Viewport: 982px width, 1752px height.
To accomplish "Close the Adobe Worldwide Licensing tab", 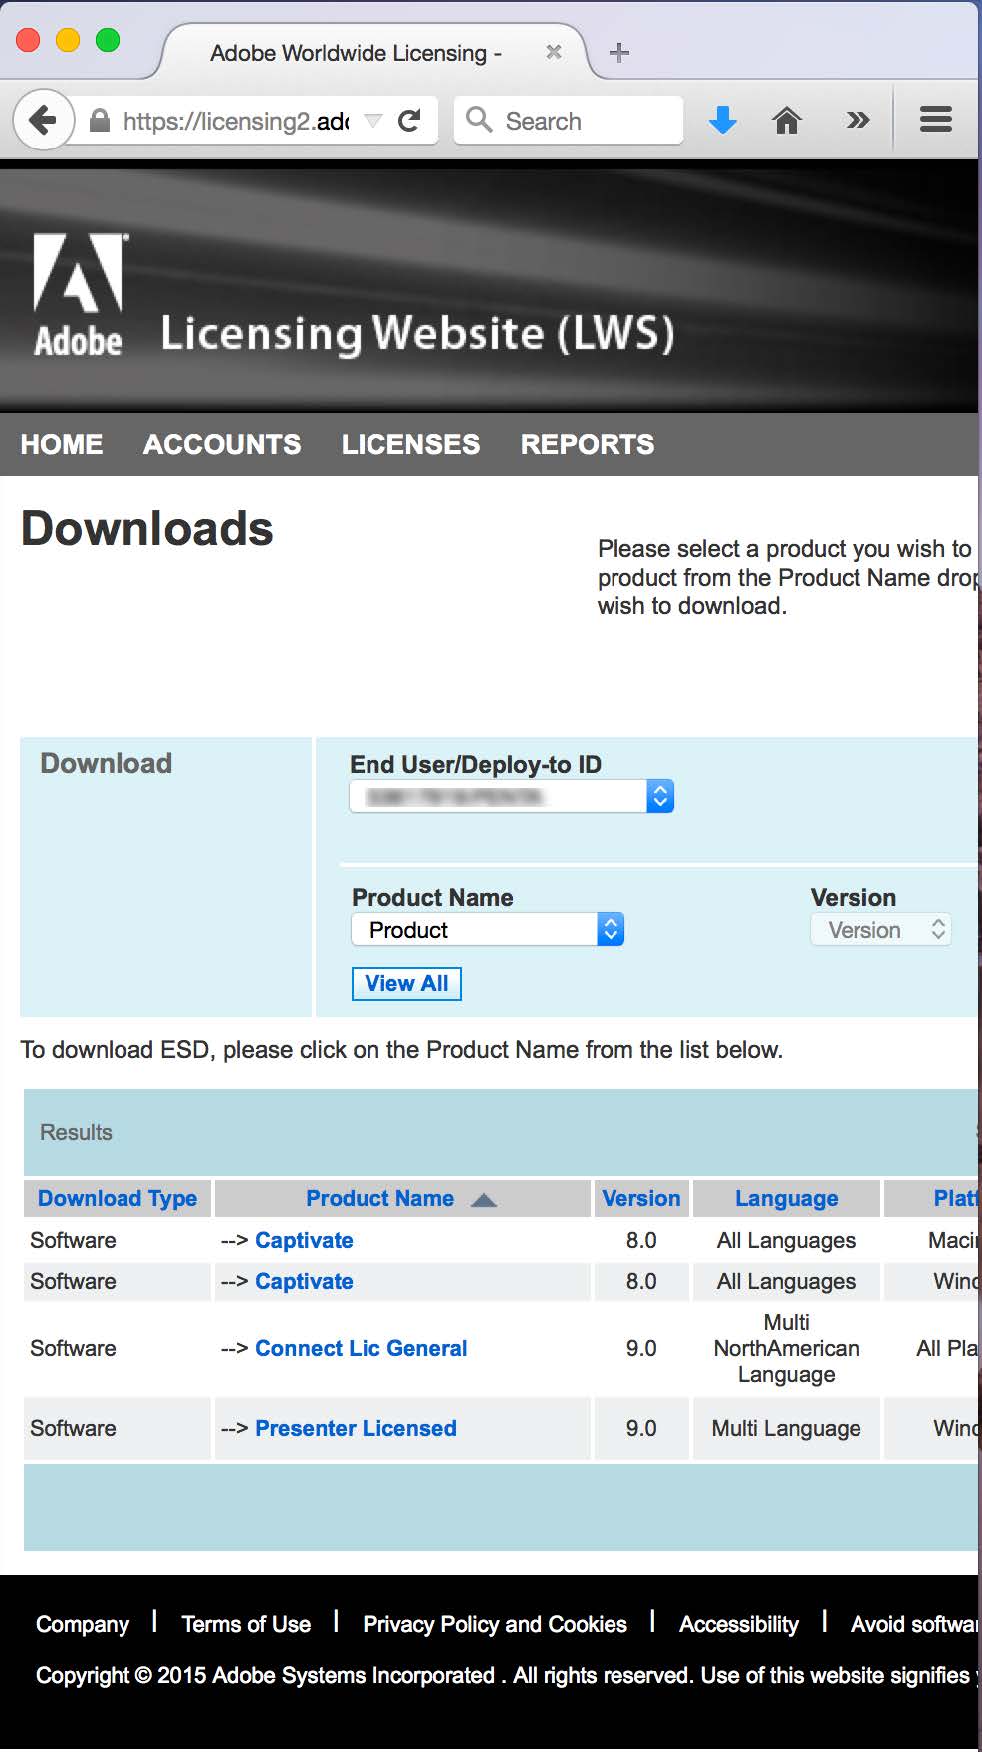I will (x=553, y=52).
